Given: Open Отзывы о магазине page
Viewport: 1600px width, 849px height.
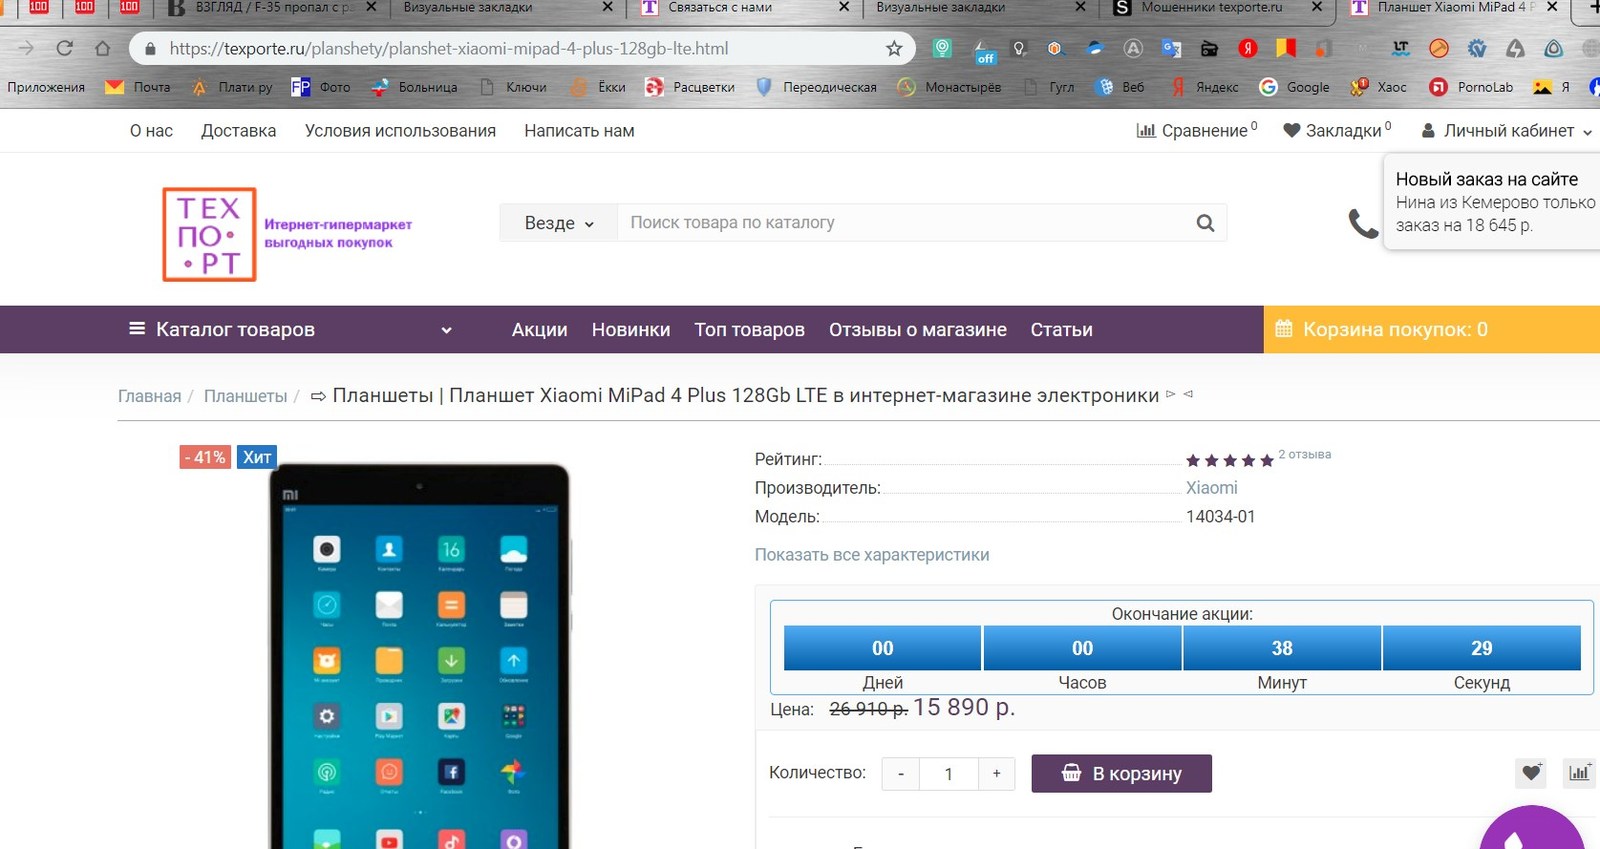Looking at the screenshot, I should [x=917, y=329].
